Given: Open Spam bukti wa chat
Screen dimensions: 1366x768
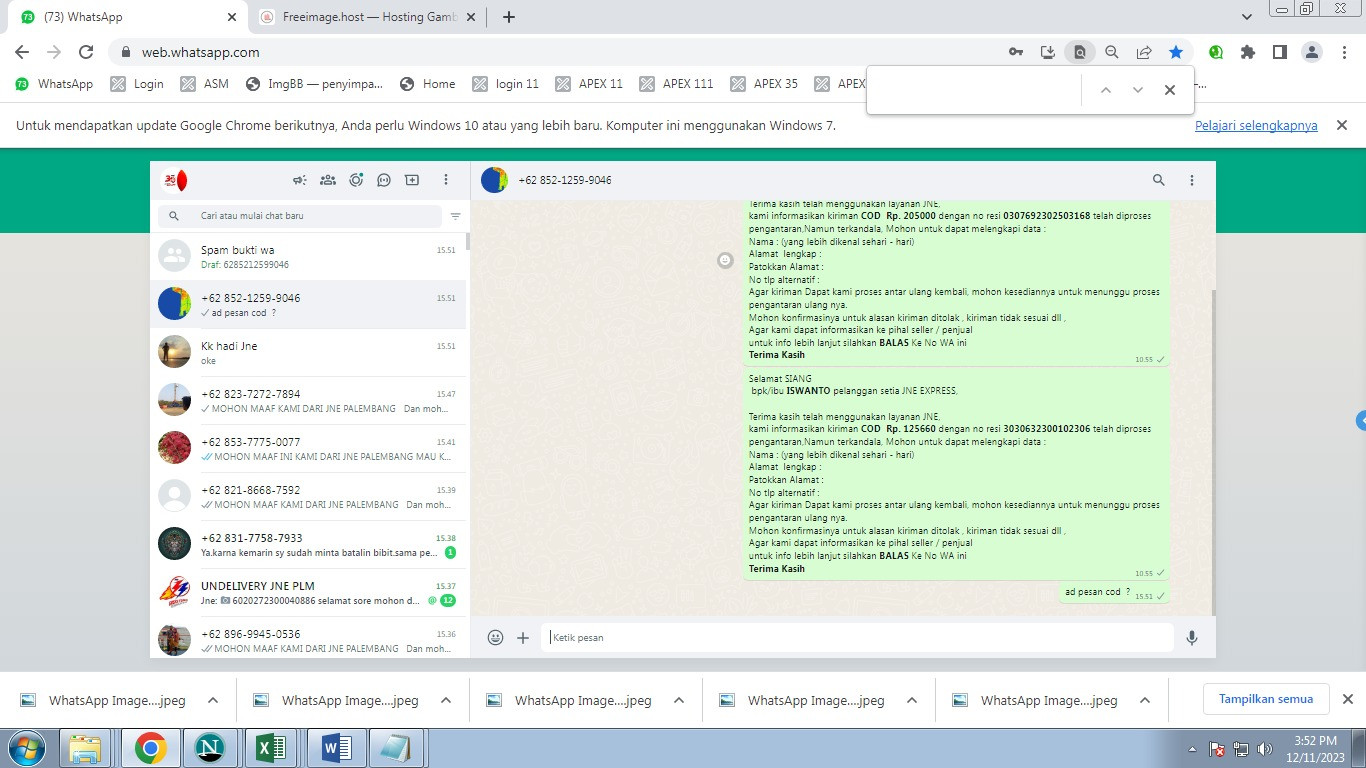Looking at the screenshot, I should [308, 257].
